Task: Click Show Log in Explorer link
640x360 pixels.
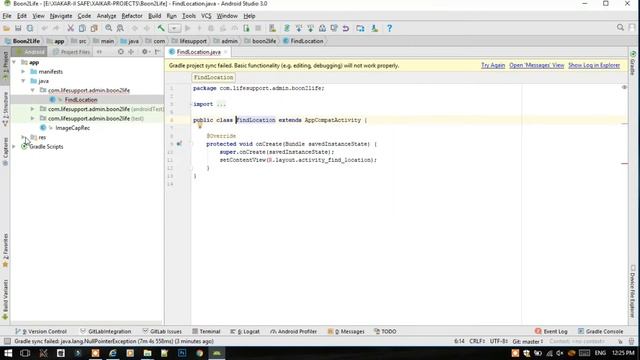Action: tap(594, 65)
